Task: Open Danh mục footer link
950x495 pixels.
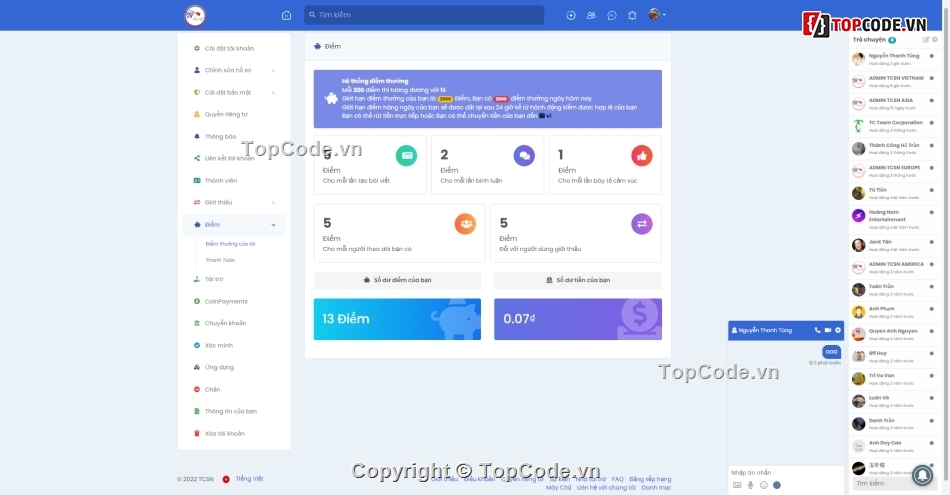Action: point(657,488)
